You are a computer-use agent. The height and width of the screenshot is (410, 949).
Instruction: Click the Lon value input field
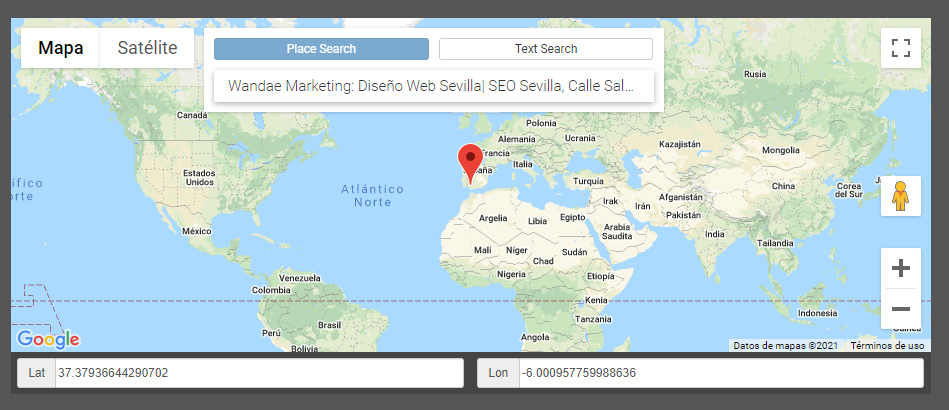pyautogui.click(x=721, y=373)
